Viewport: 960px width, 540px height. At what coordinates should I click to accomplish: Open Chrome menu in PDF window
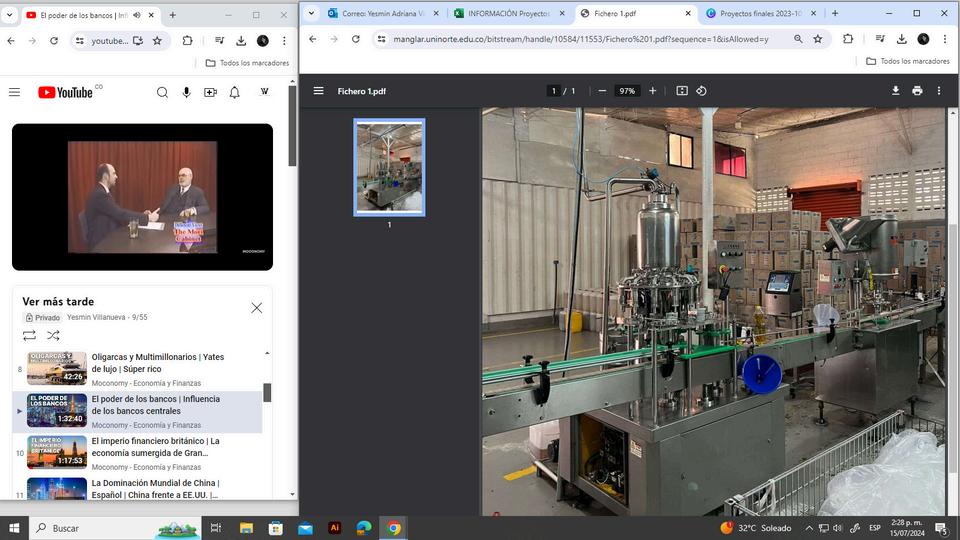coord(945,39)
